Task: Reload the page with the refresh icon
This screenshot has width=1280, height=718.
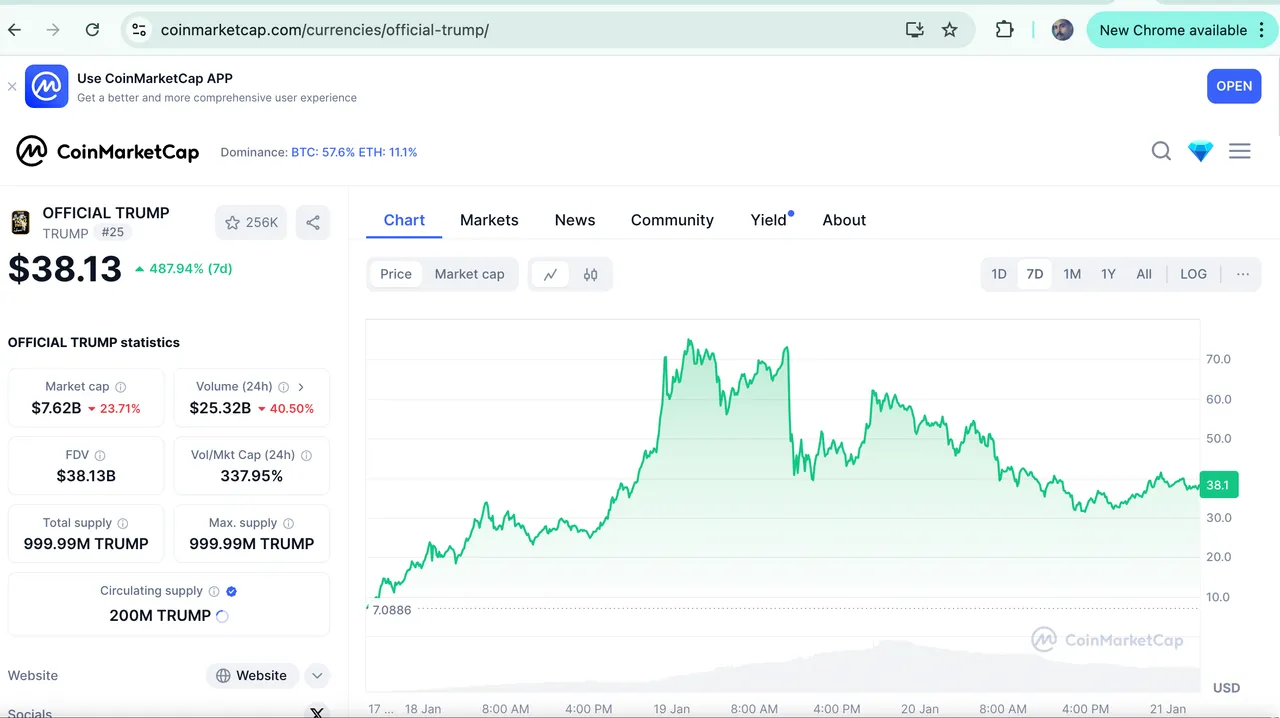Action: coord(92,30)
